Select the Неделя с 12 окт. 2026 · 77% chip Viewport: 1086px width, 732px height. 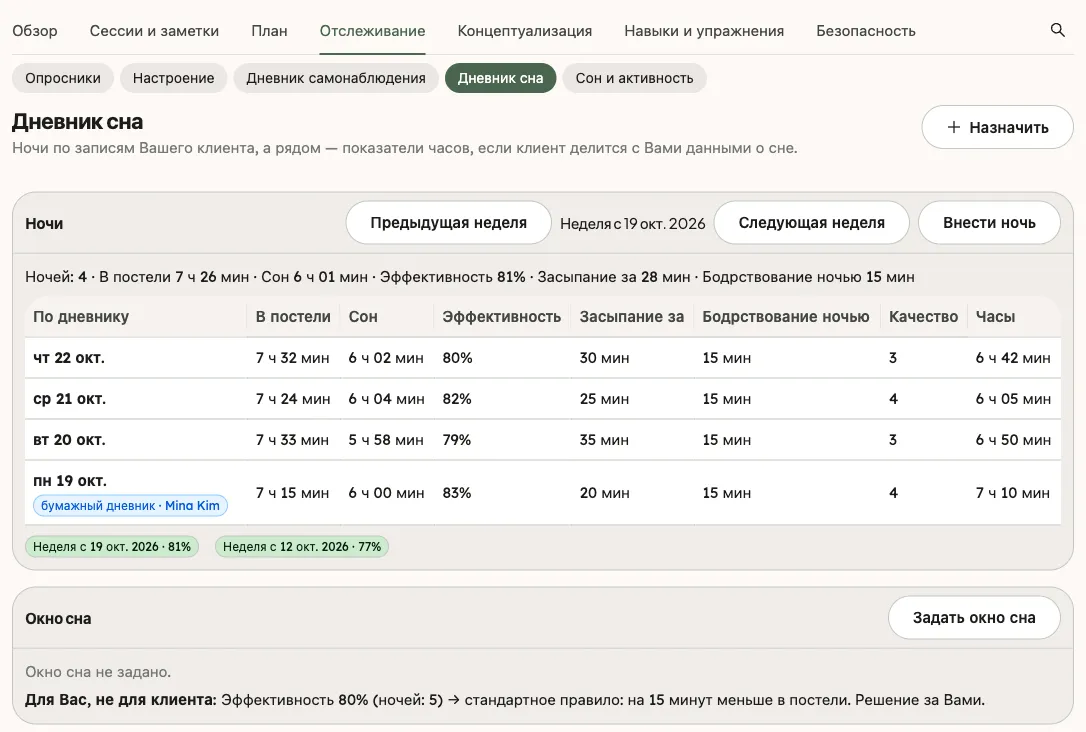point(302,546)
